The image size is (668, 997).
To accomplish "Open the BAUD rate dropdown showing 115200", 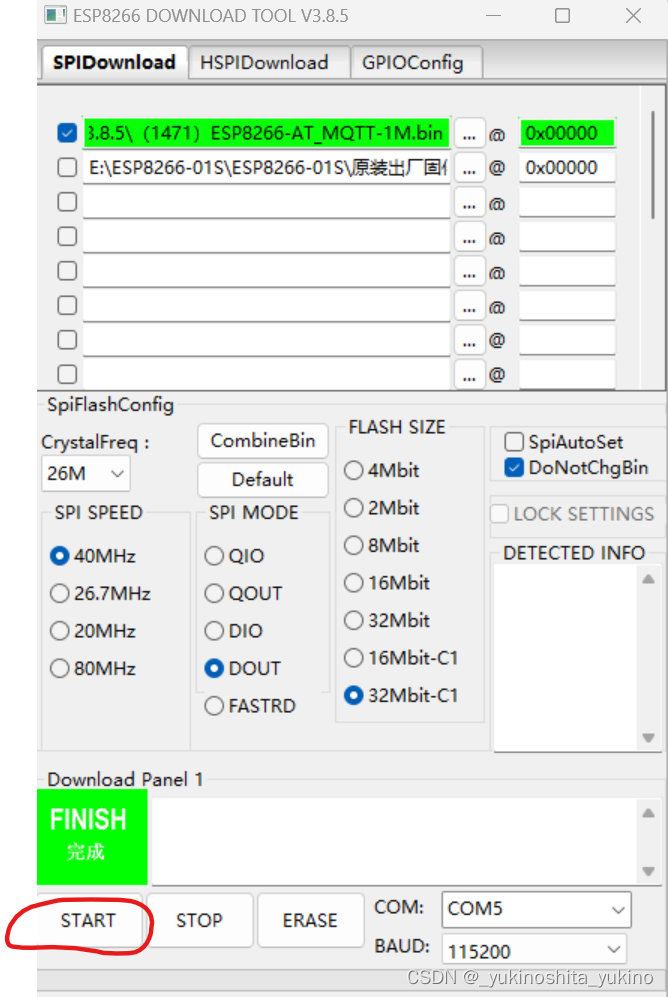I will [534, 951].
